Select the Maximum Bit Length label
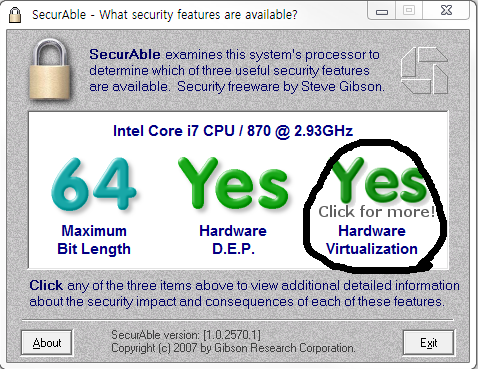The height and width of the screenshot is (369, 478). [94, 240]
